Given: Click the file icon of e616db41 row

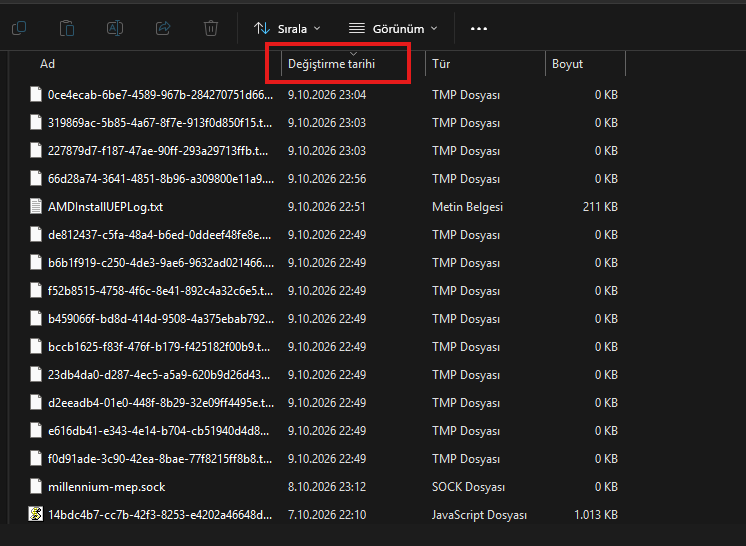Looking at the screenshot, I should (36, 430).
